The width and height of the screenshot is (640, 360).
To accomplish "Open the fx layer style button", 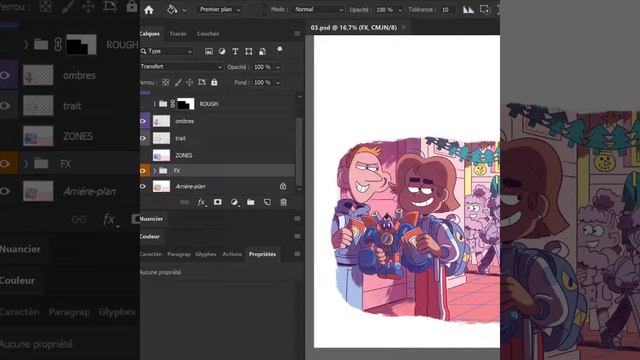I will tap(201, 202).
